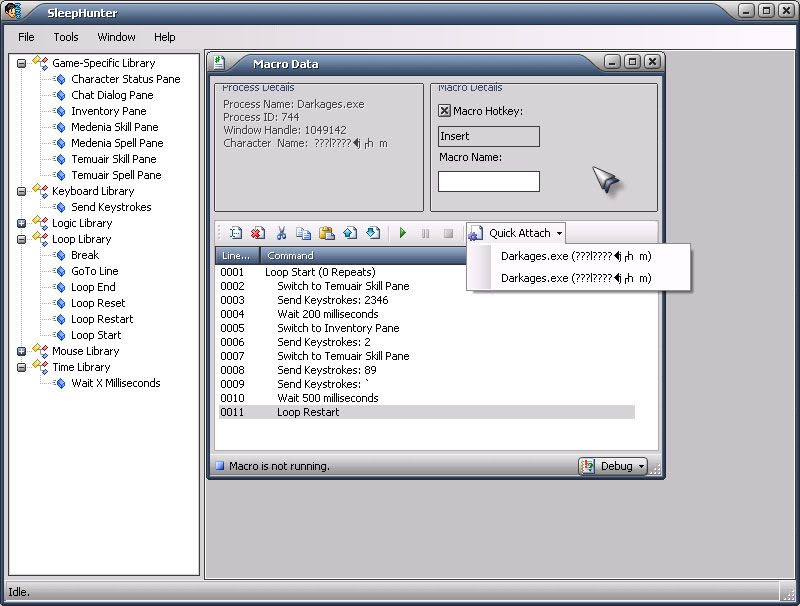This screenshot has height=606, width=800.
Task: Select the Loop Restart tree item
Action: coord(102,319)
